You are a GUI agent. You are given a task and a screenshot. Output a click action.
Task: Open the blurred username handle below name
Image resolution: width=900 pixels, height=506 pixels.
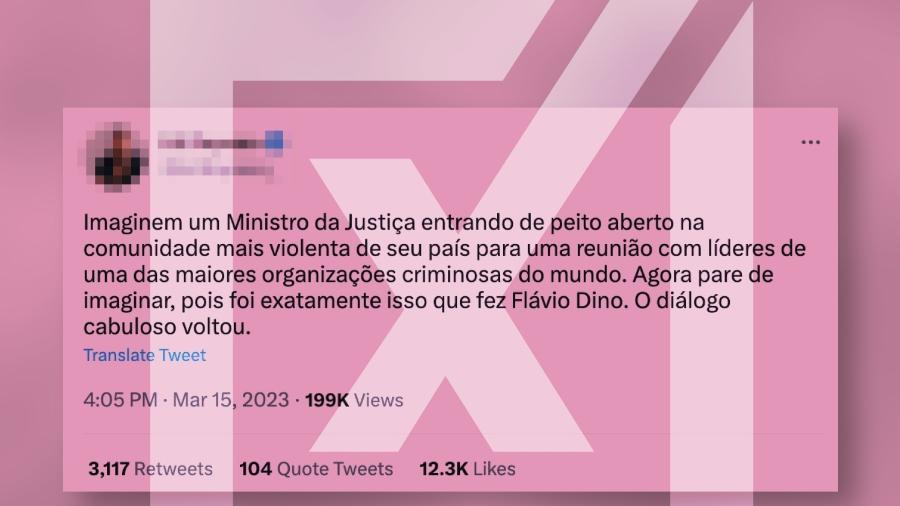(x=219, y=169)
